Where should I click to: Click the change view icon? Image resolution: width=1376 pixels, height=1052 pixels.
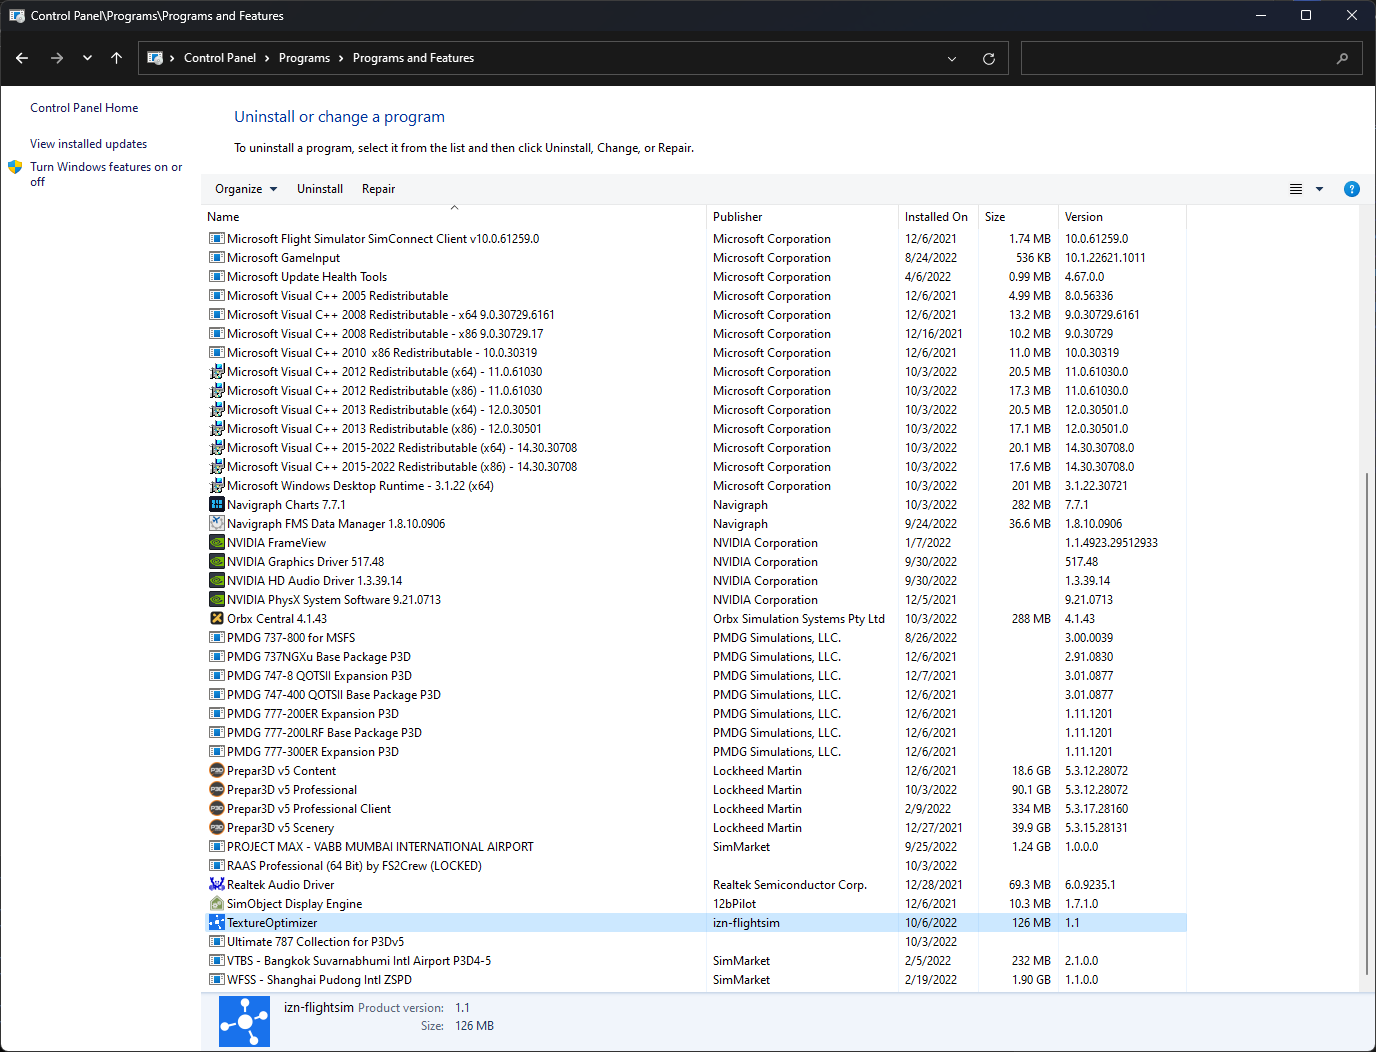click(x=1296, y=189)
